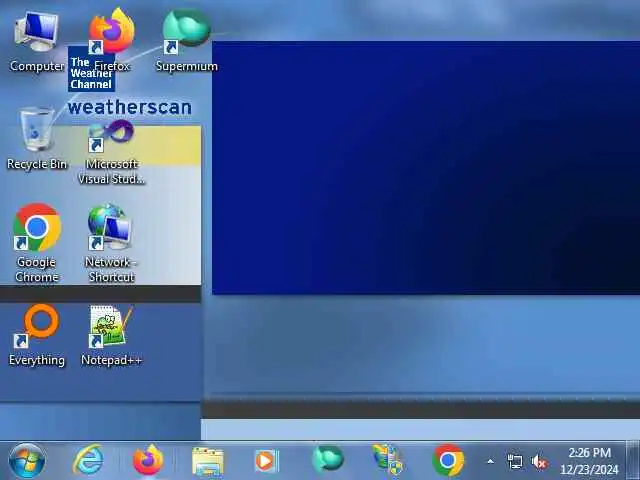Open Notepad++ from the desktop

tap(111, 336)
